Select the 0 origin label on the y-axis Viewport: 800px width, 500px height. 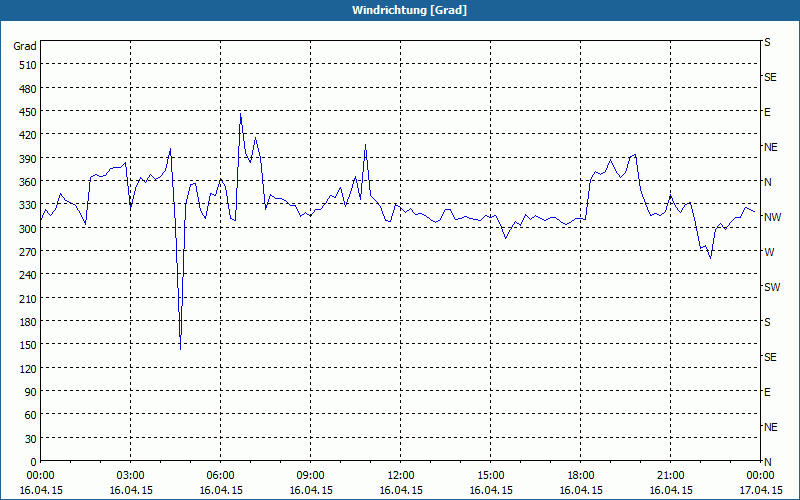click(34, 462)
